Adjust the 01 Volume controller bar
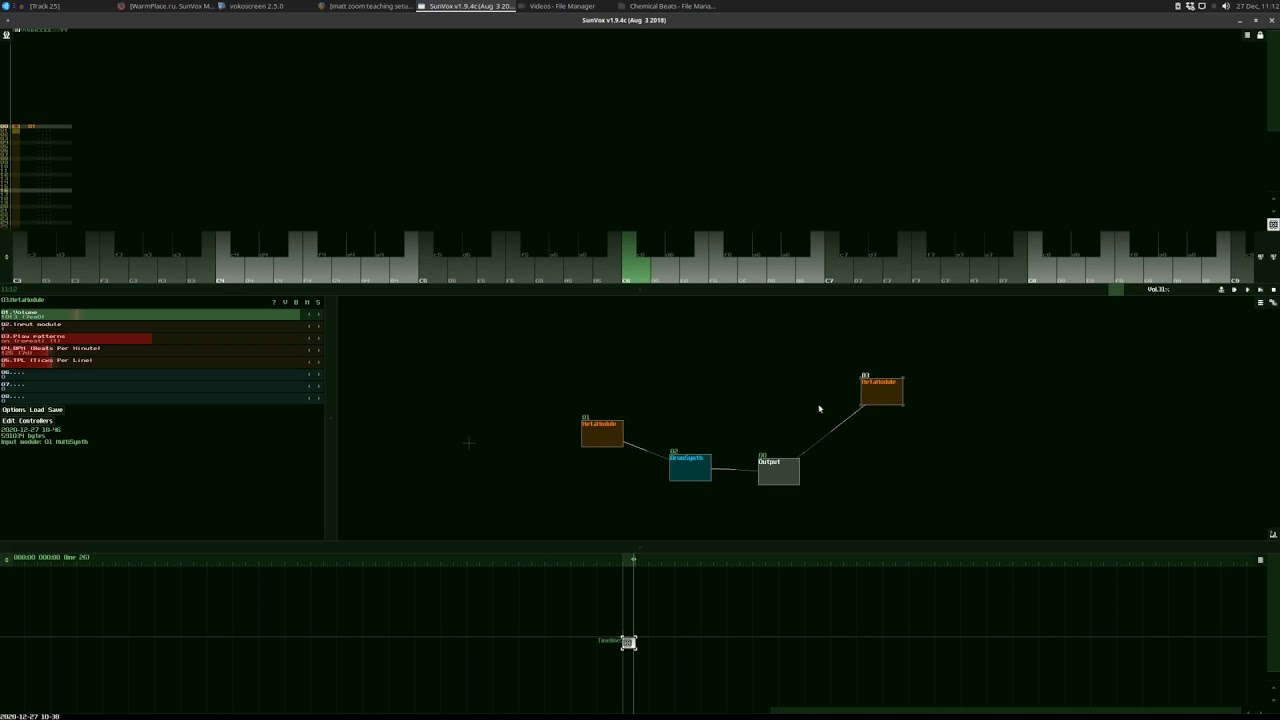1280x720 pixels. click(150, 314)
